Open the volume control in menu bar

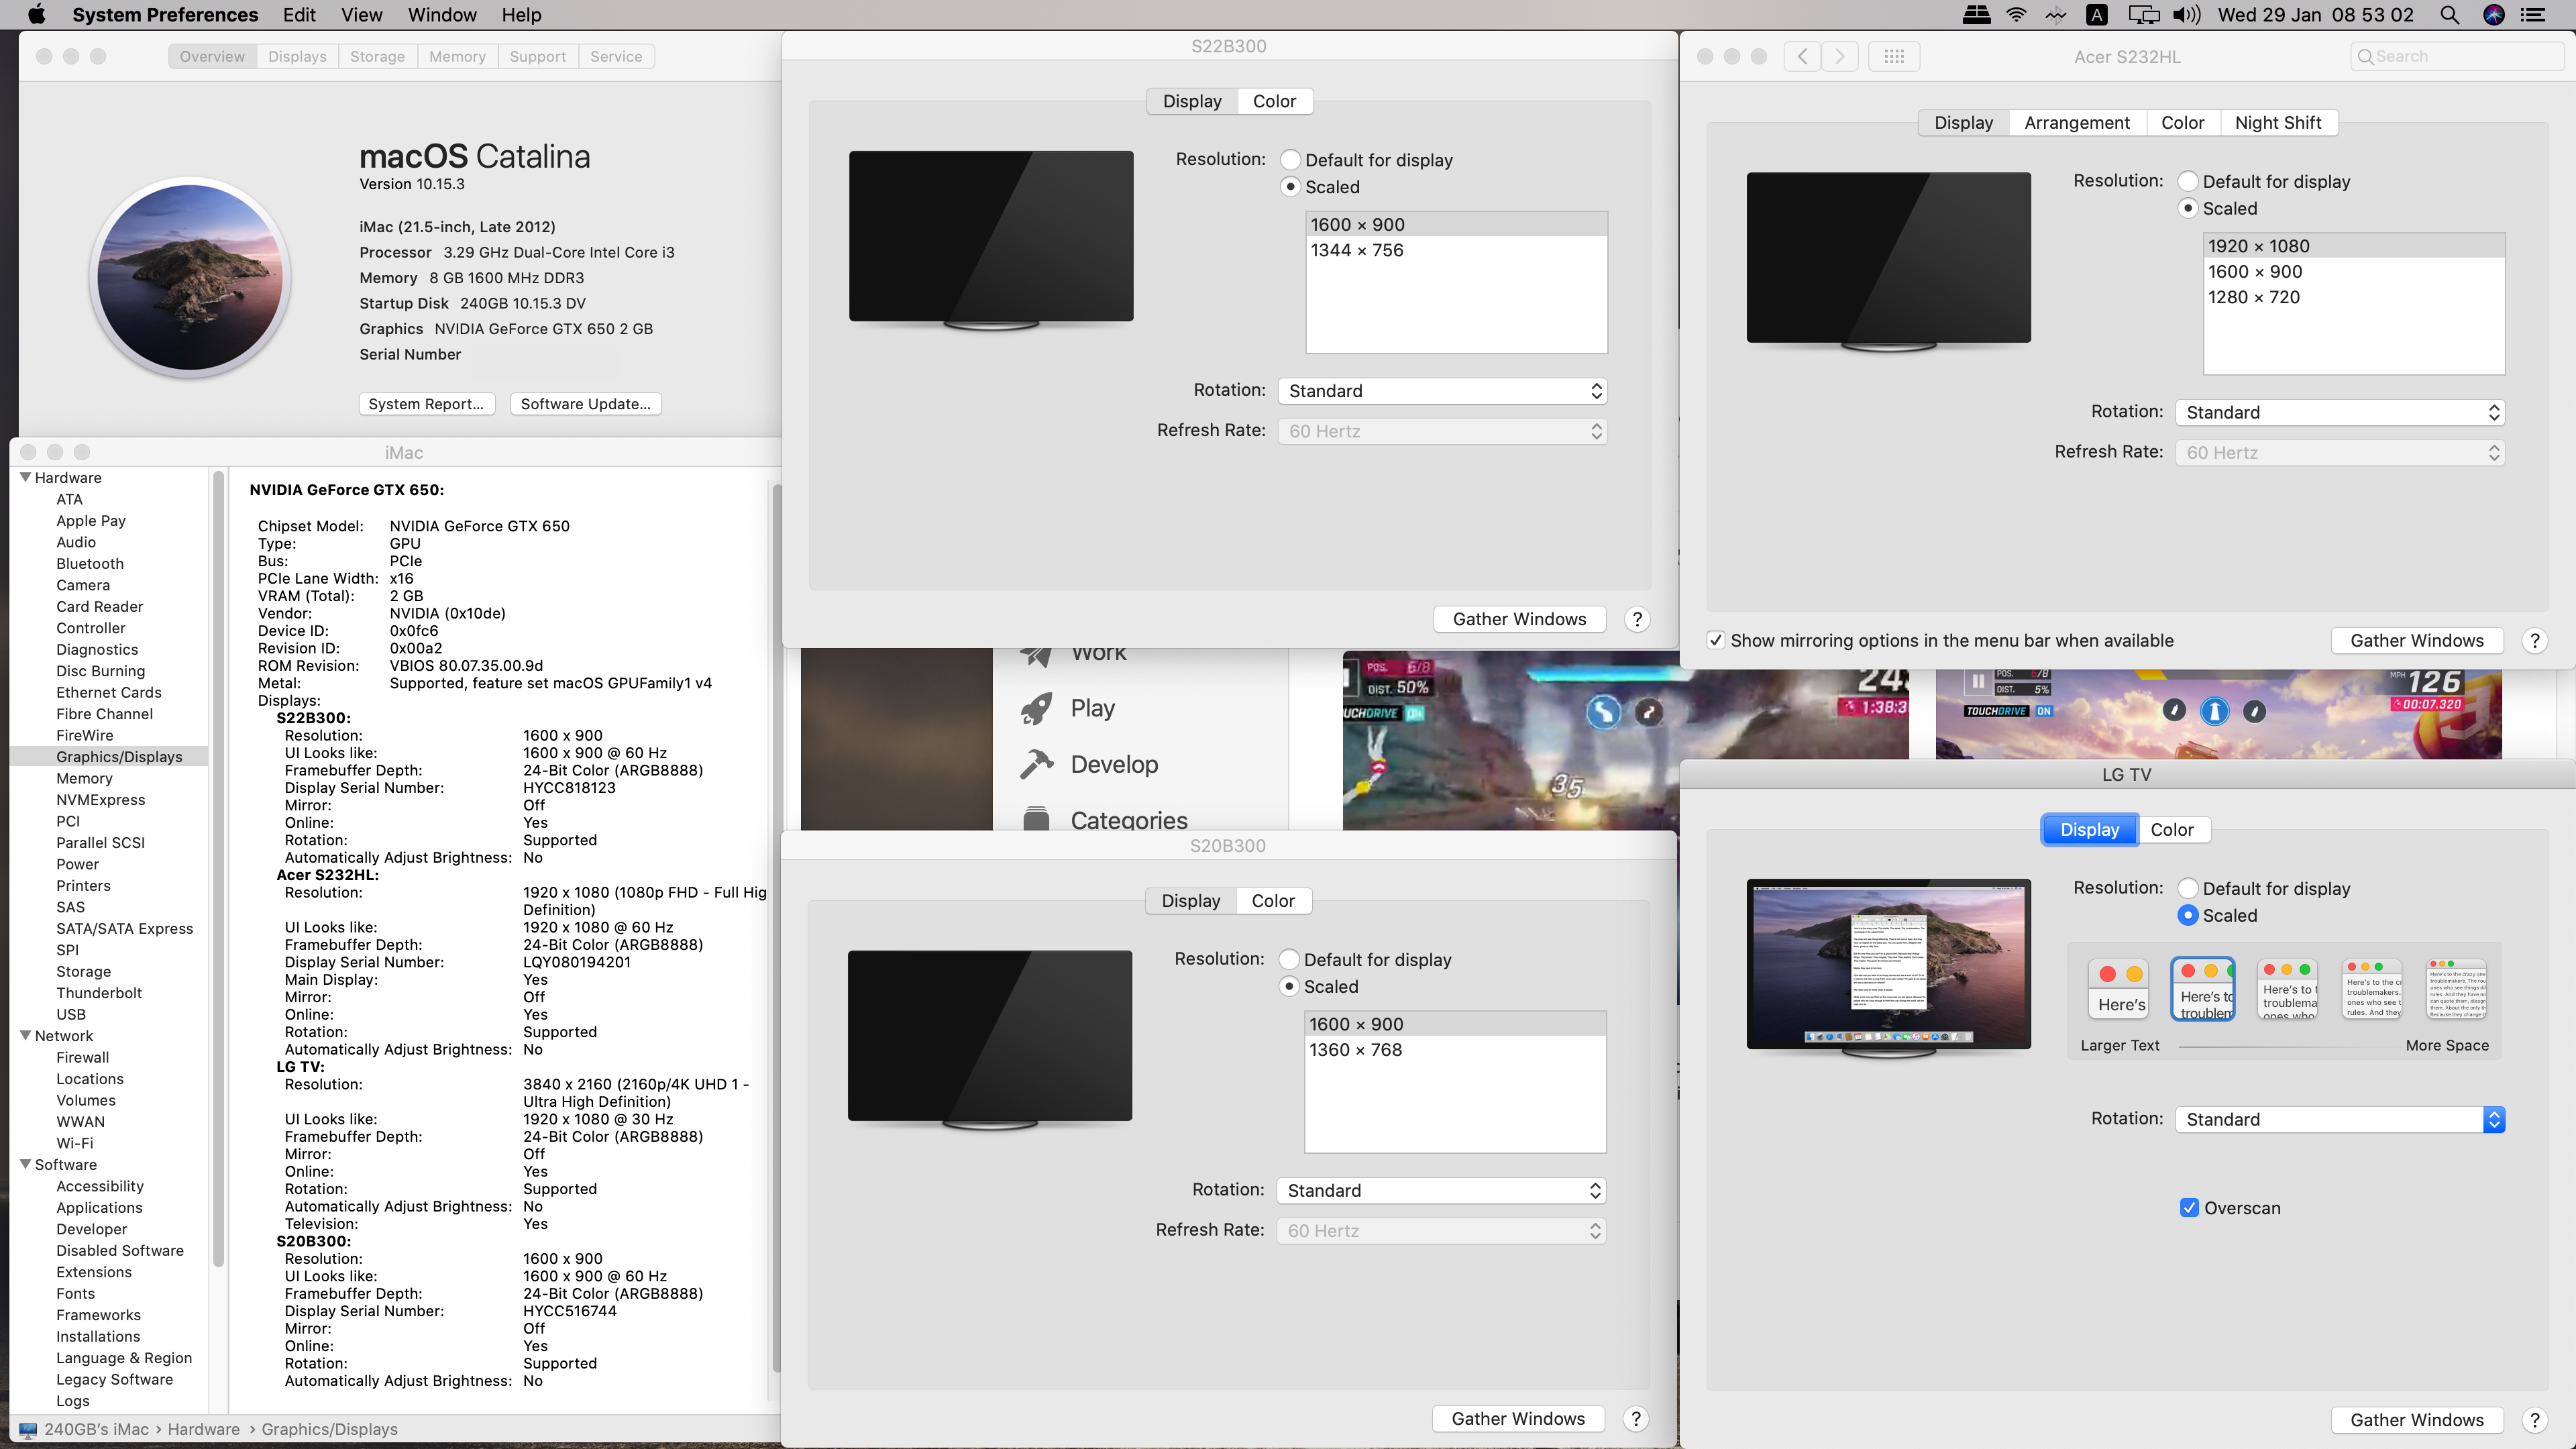pyautogui.click(x=2187, y=14)
